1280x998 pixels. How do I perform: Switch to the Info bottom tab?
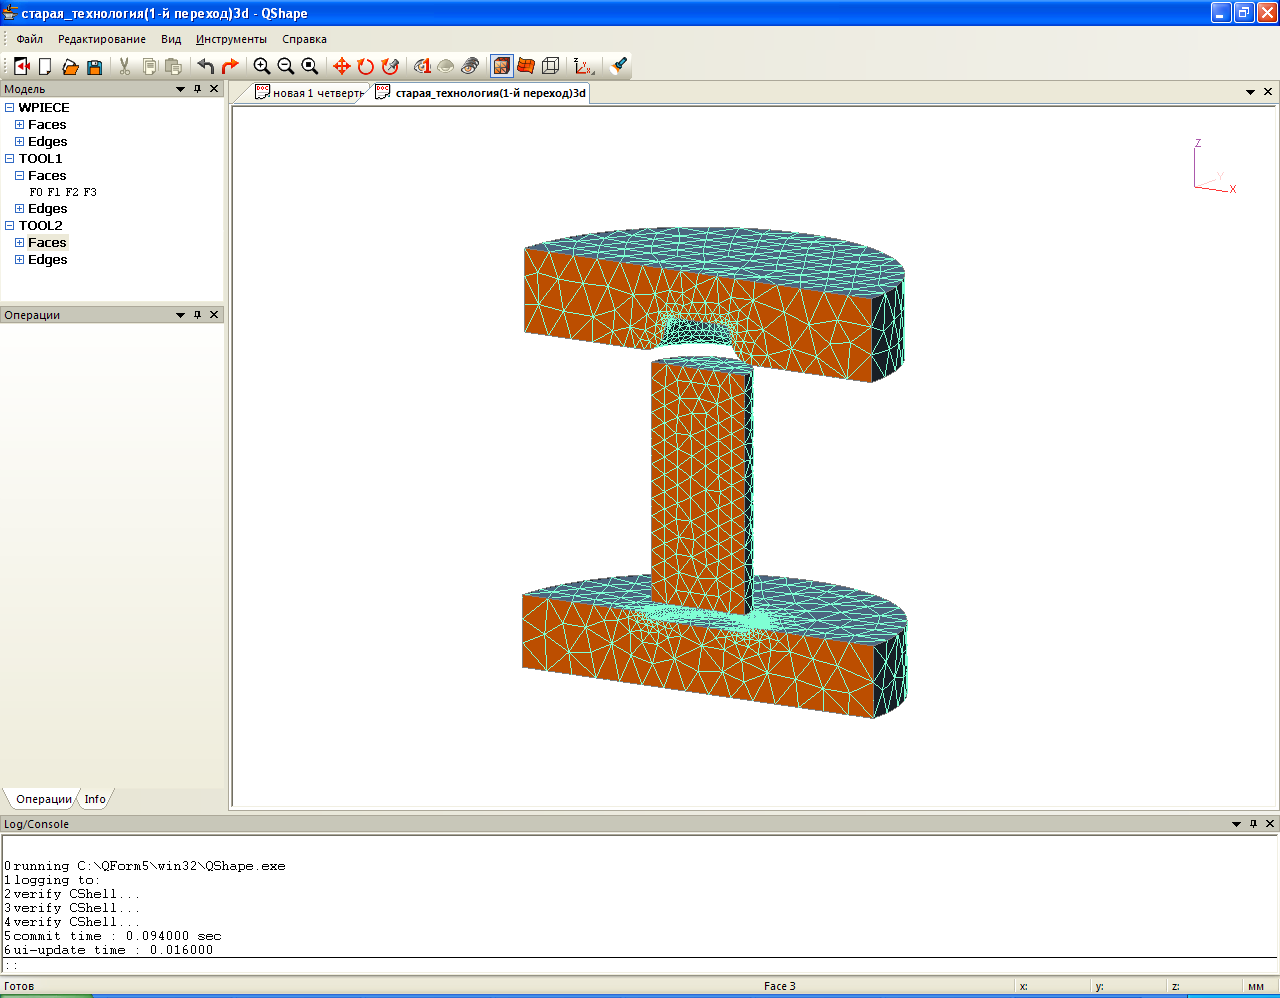[x=95, y=799]
